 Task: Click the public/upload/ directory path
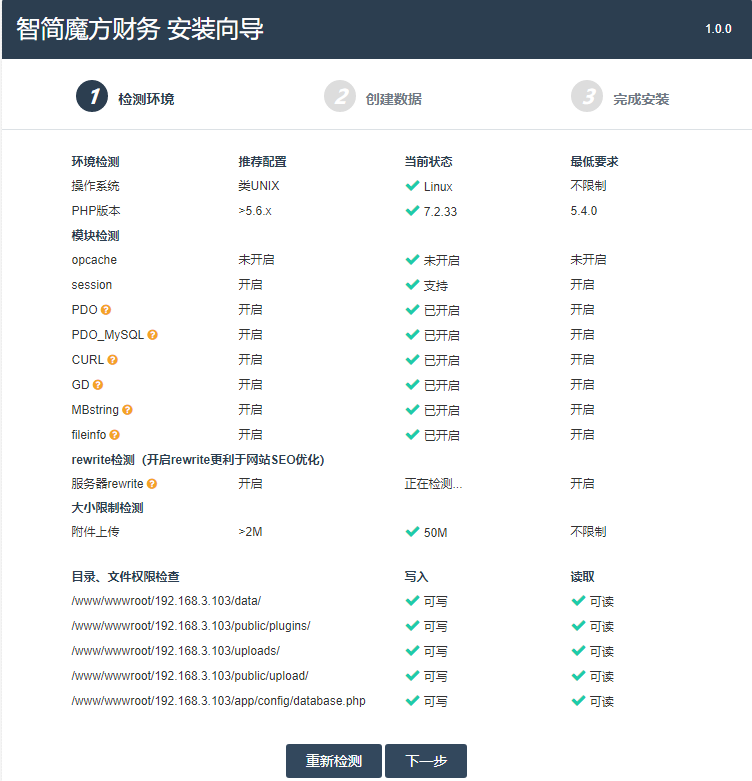(x=190, y=676)
